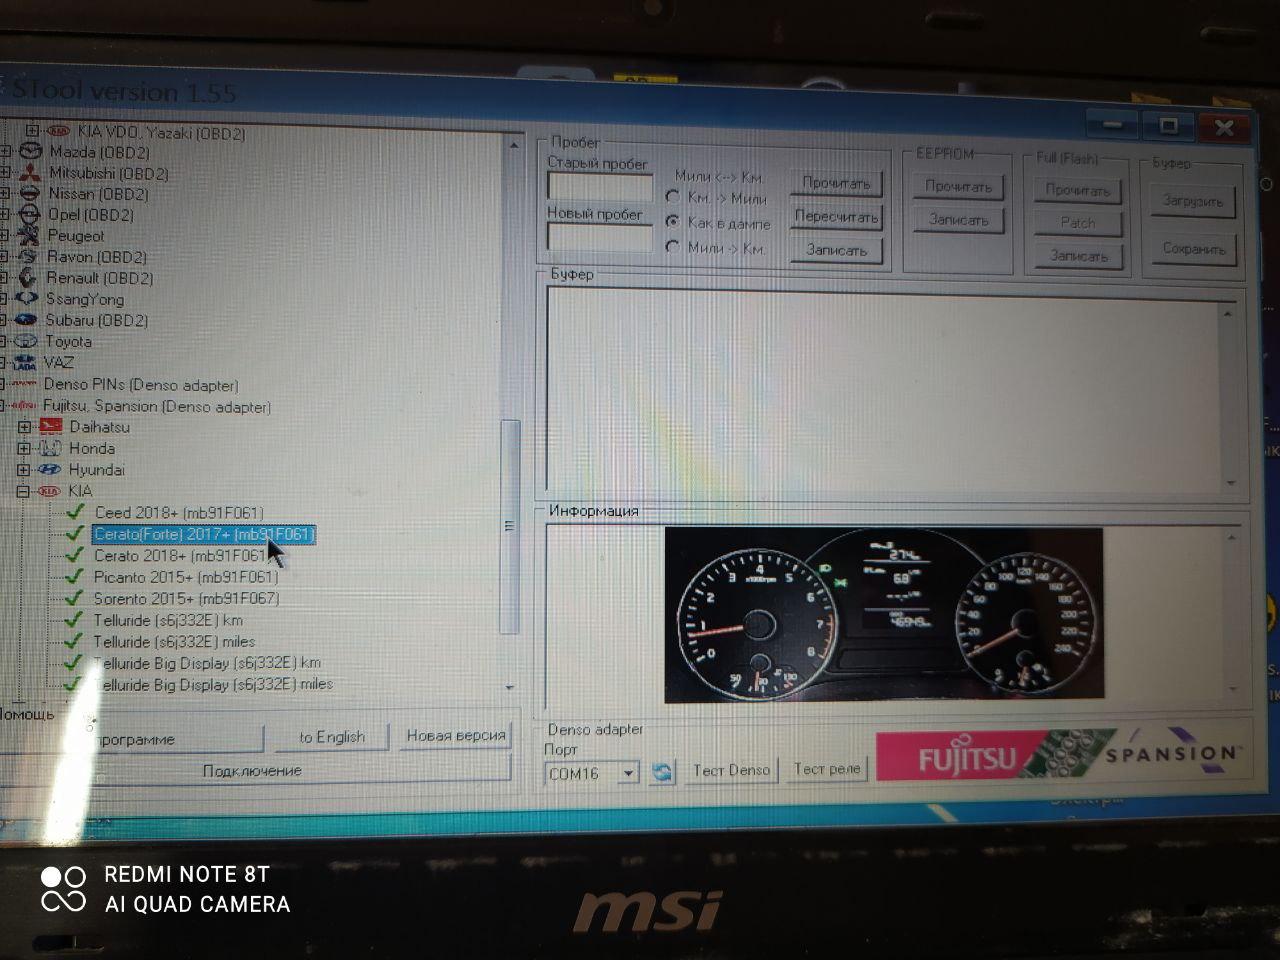Viewport: 1280px width, 960px height.
Task: Click the Старый пробег input field
Action: pos(599,187)
